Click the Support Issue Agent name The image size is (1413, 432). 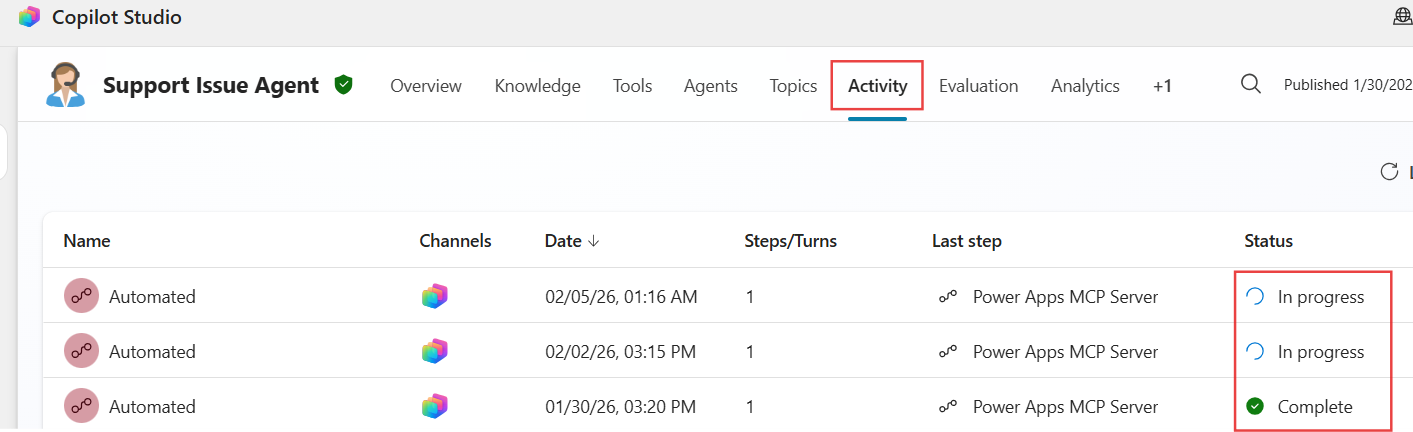click(211, 85)
